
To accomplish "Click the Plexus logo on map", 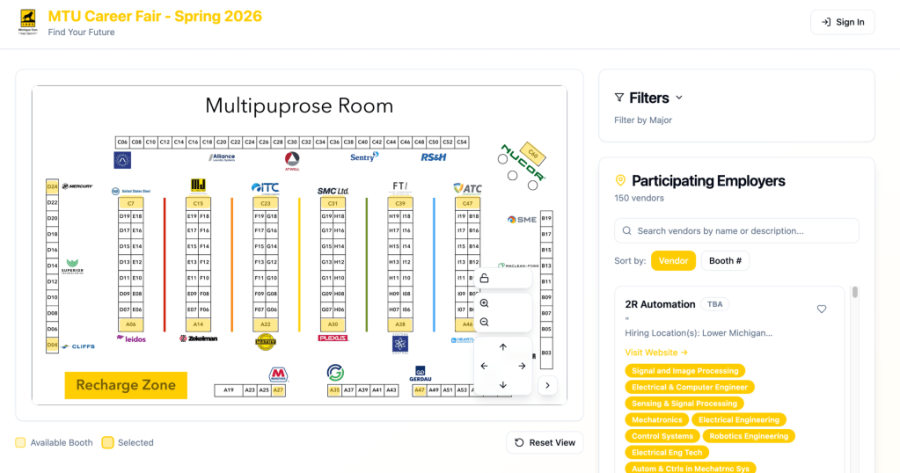I will coord(333,338).
